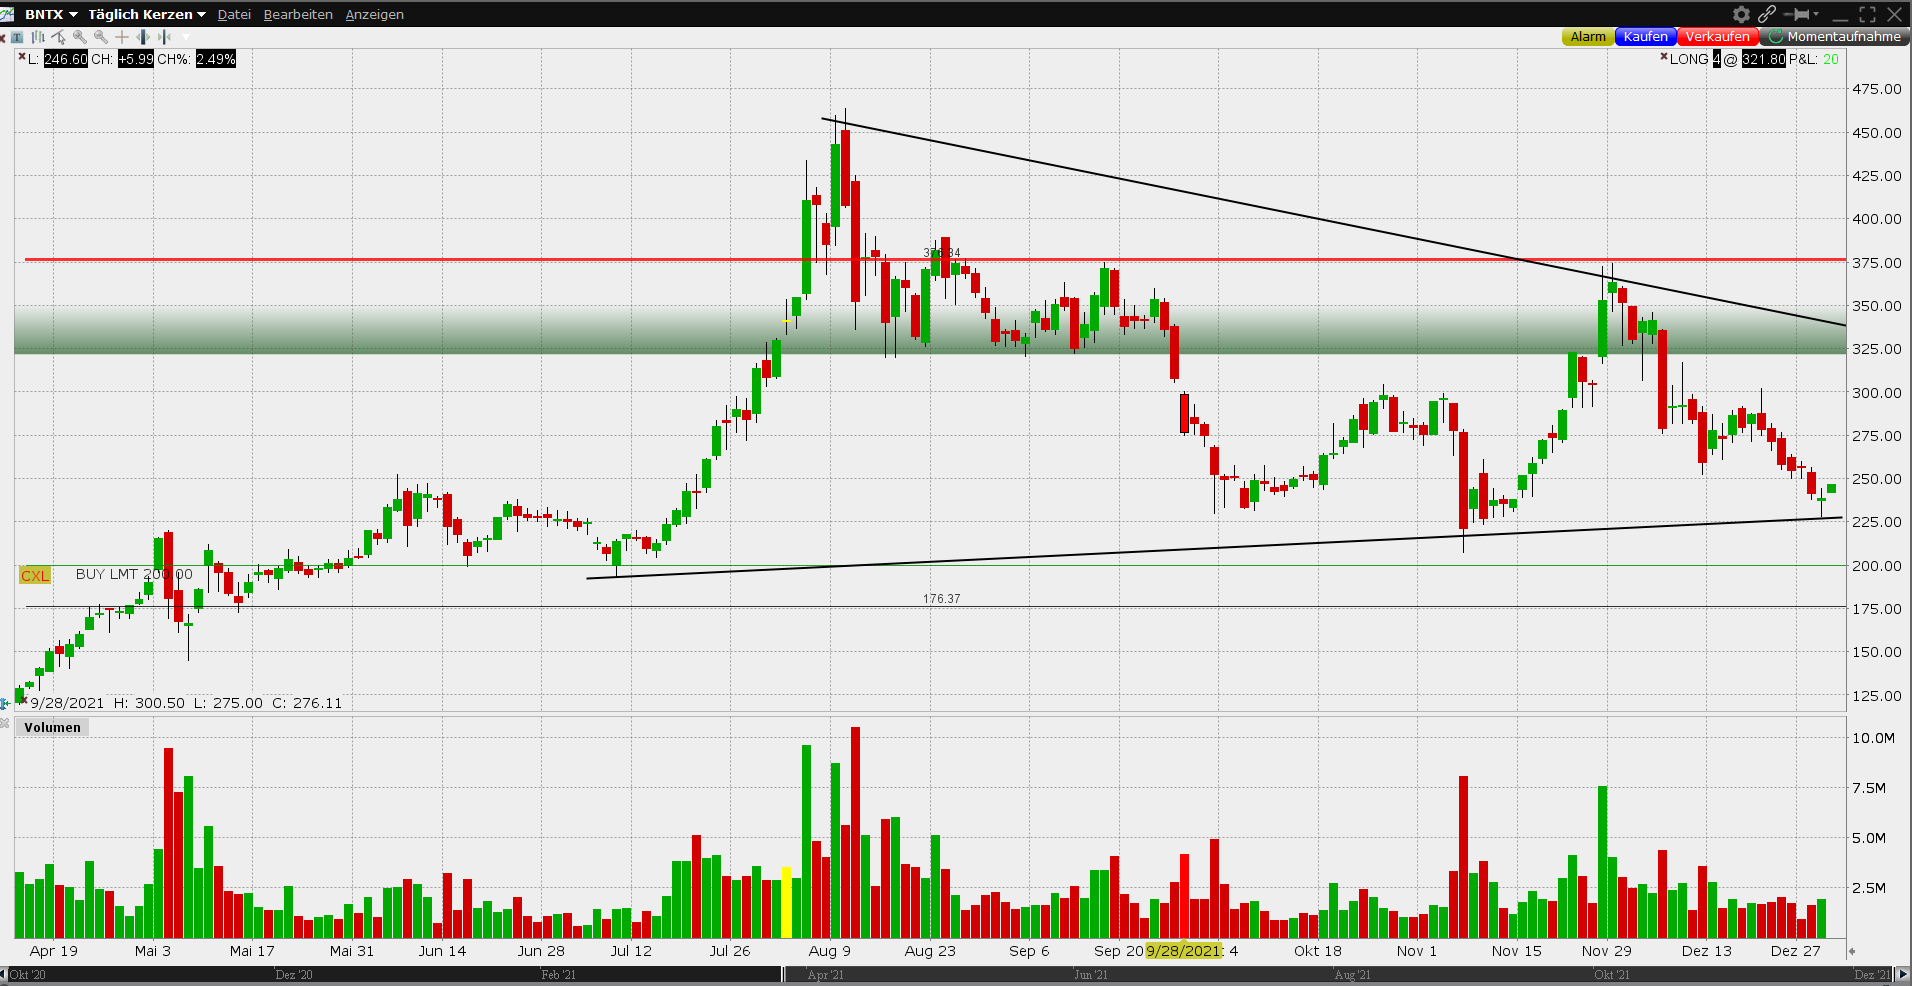Click the 450.00 price axis label

pyautogui.click(x=1877, y=133)
